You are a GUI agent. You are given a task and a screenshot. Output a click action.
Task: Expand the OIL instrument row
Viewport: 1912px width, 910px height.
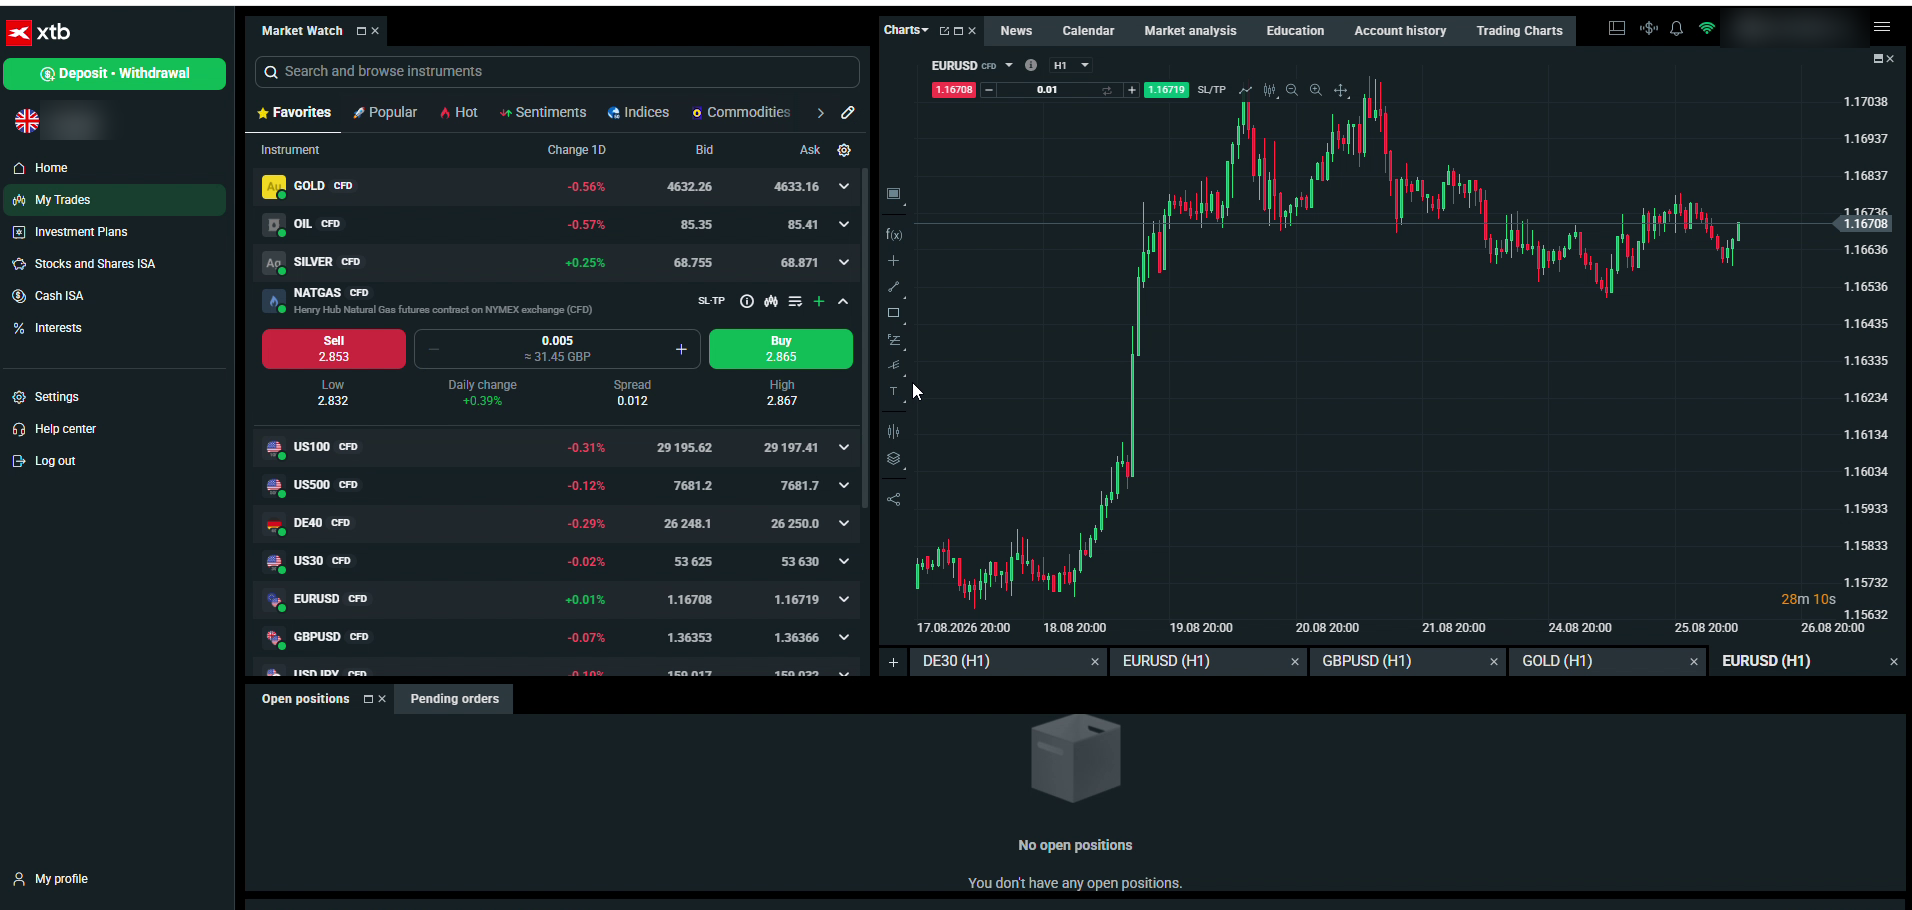tap(844, 224)
